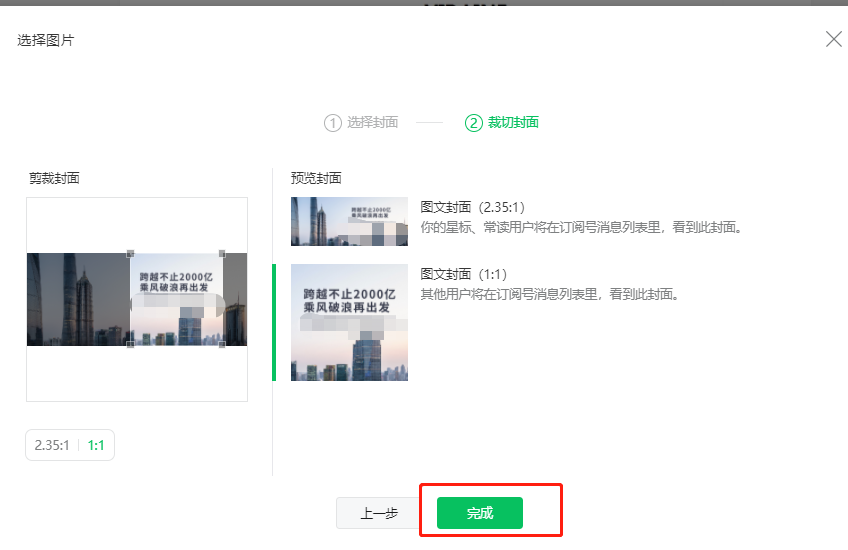Go back with the 上一步 button

tap(379, 513)
